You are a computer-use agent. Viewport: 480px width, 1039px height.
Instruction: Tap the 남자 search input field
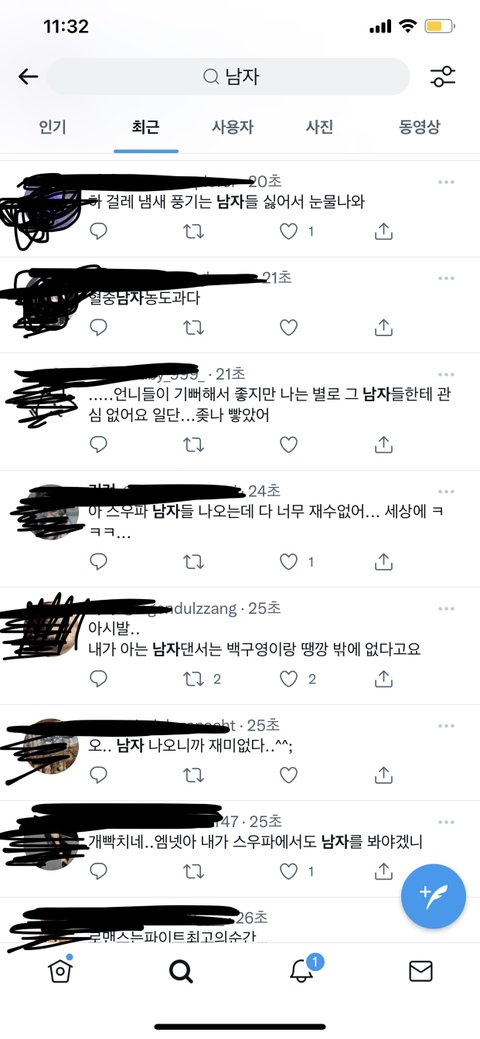point(228,77)
